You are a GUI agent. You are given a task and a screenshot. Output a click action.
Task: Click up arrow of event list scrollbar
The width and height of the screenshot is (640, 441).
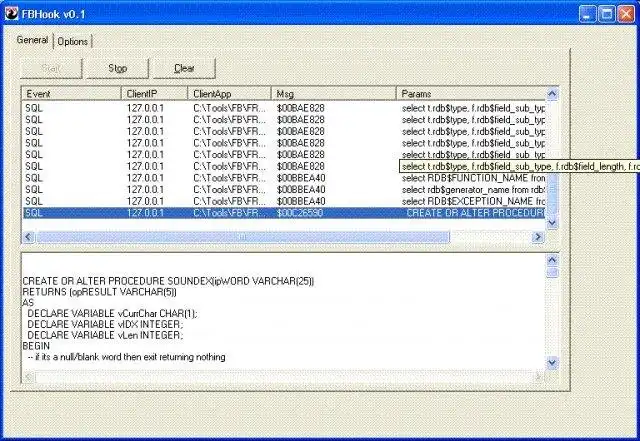(x=552, y=94)
